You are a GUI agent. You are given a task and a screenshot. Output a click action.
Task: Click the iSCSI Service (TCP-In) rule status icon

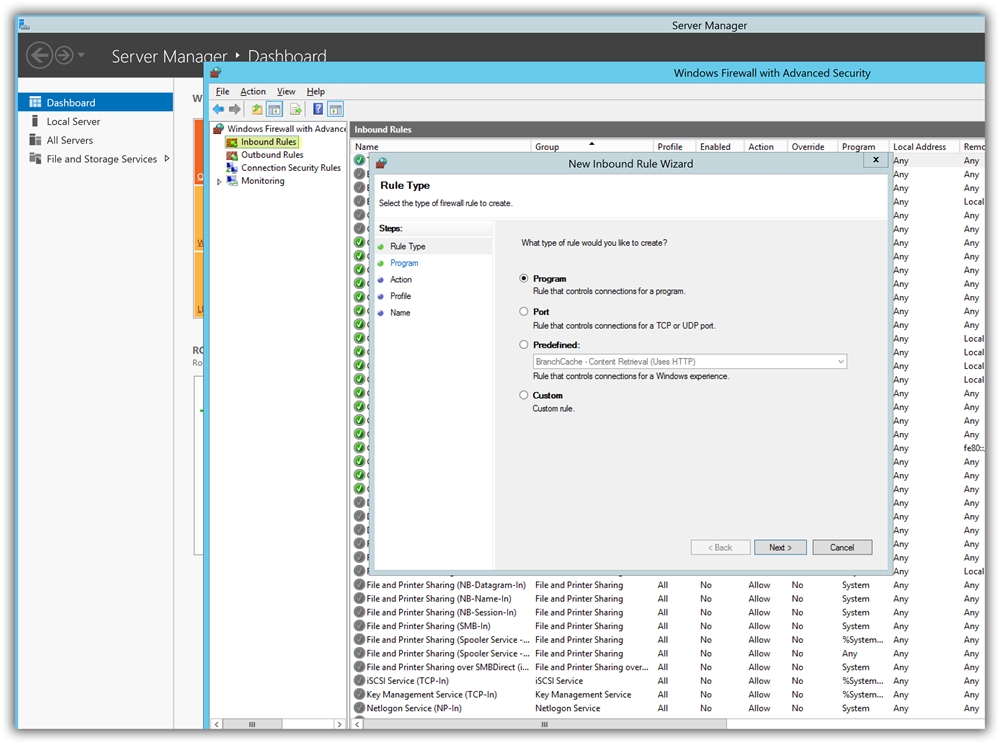pos(360,681)
